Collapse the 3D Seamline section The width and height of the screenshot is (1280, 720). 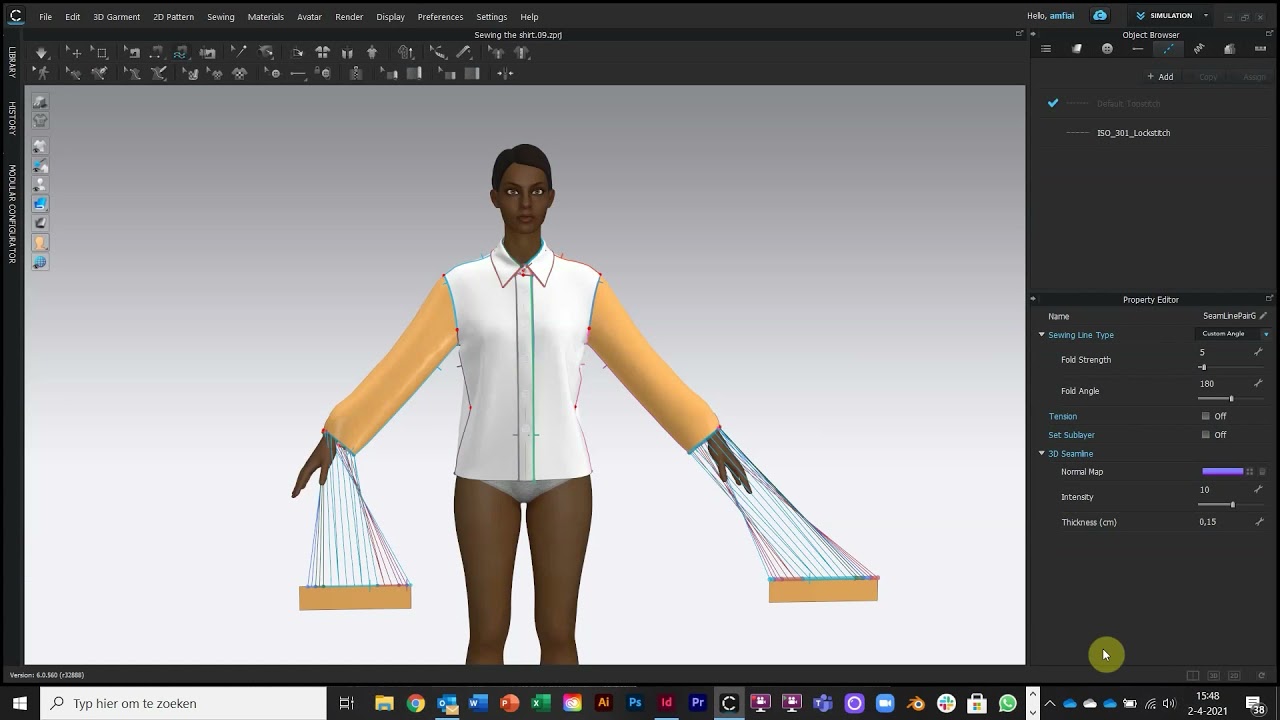[1041, 454]
